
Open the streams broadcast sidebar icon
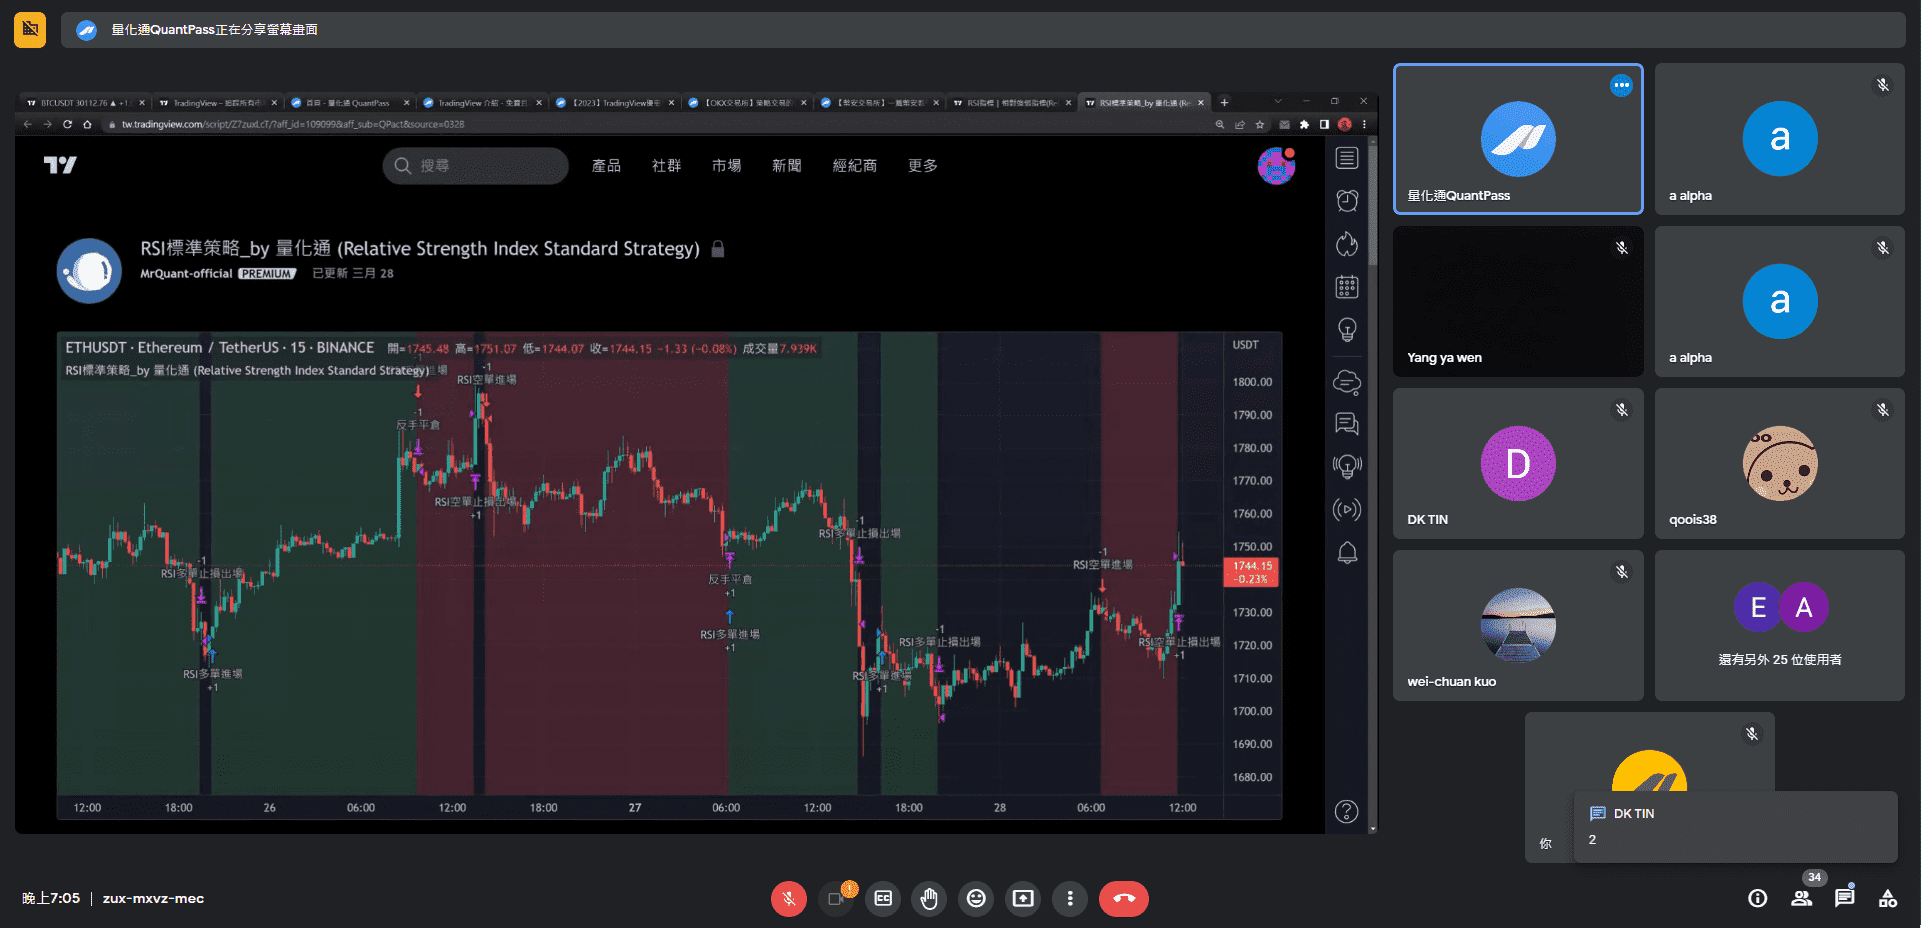[1347, 510]
